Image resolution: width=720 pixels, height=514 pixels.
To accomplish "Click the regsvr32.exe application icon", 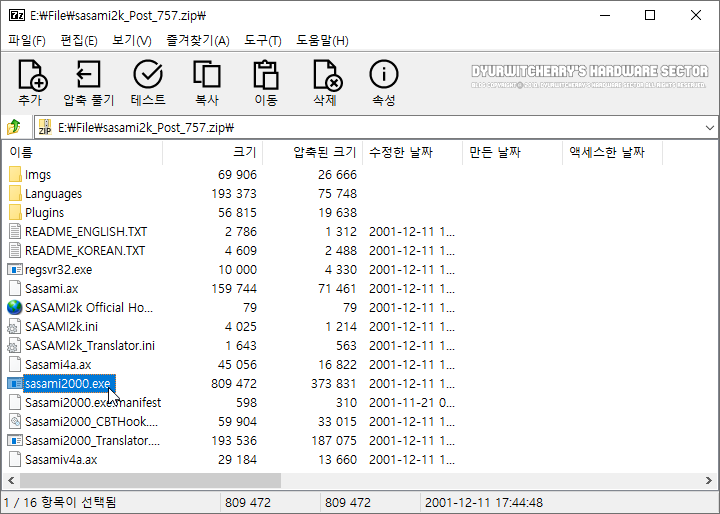I will 15,269.
